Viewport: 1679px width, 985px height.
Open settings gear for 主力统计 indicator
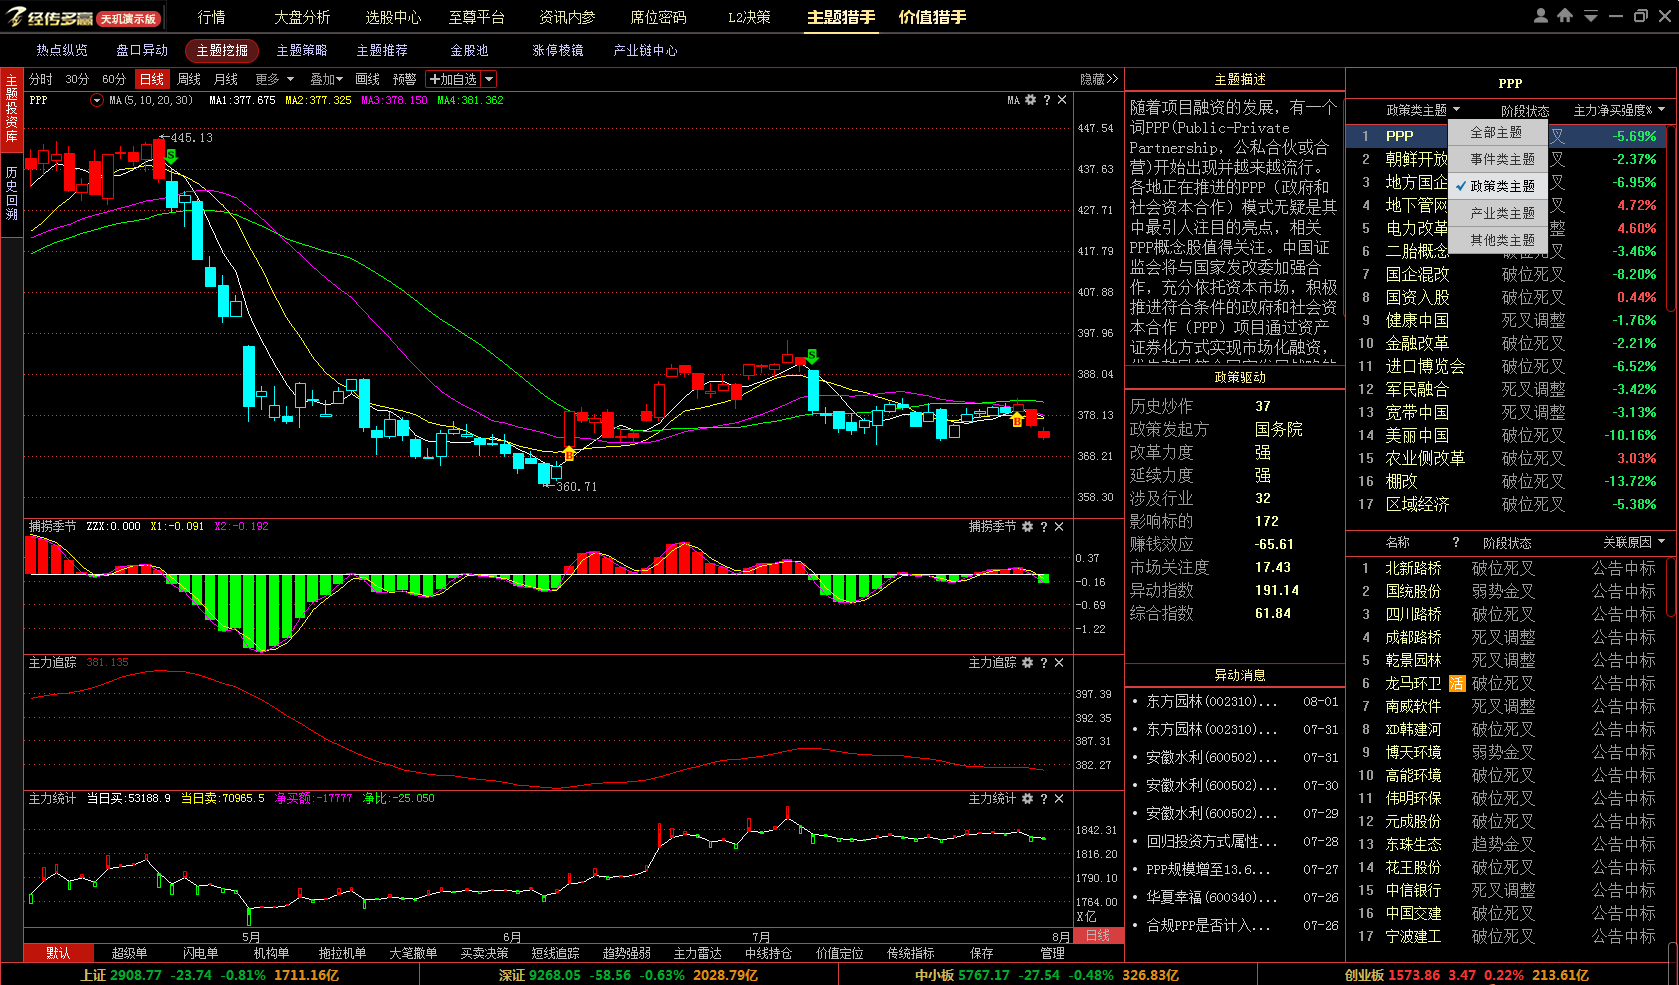click(1027, 798)
